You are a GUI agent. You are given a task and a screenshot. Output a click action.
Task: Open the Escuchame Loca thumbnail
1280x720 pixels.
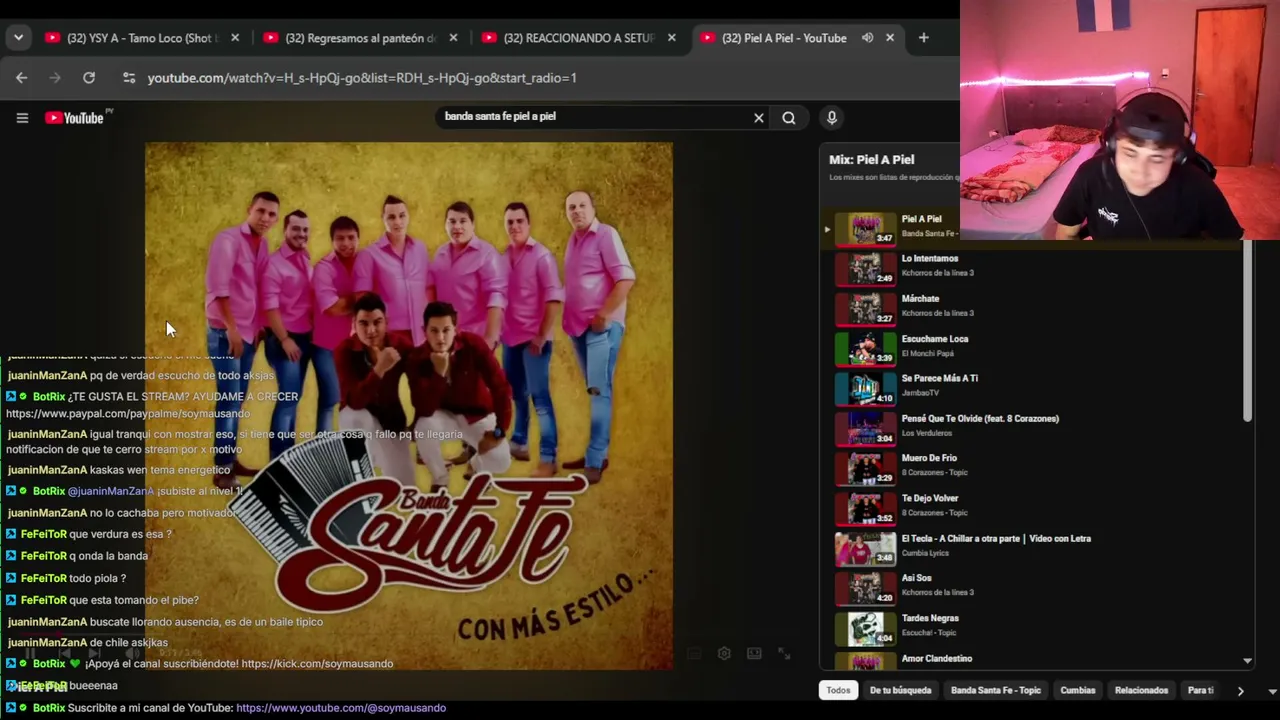(x=866, y=348)
